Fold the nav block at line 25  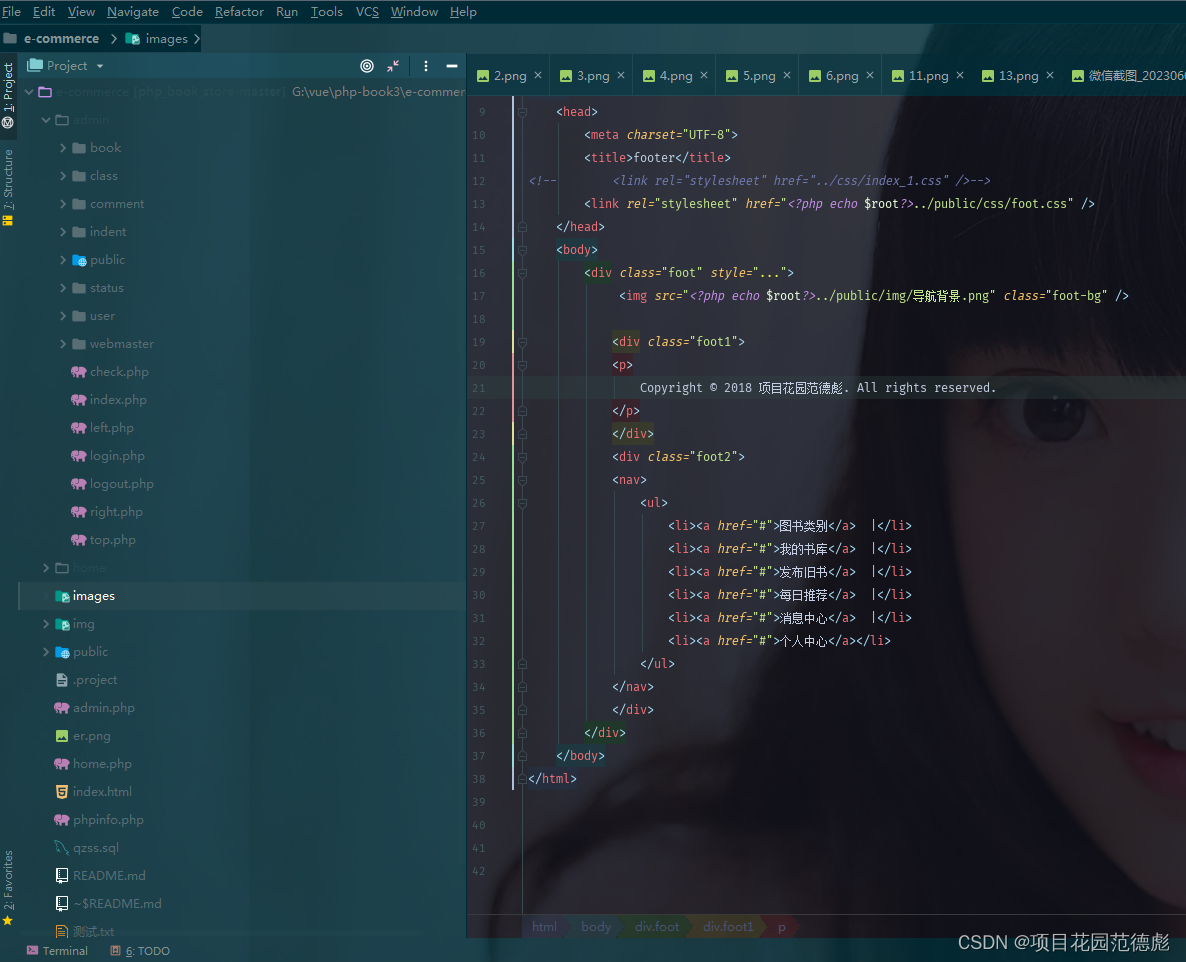522,480
